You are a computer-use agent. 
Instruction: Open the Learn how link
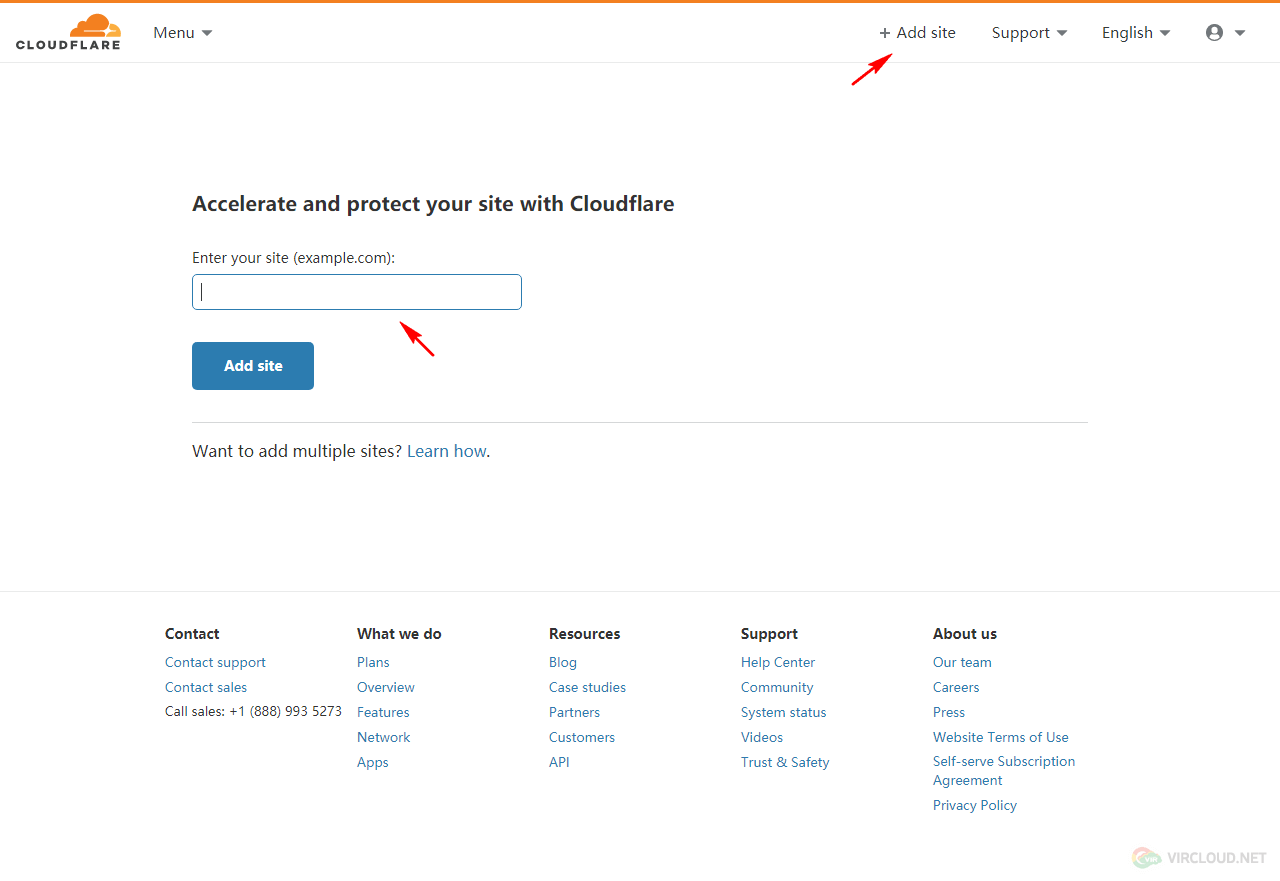(446, 451)
